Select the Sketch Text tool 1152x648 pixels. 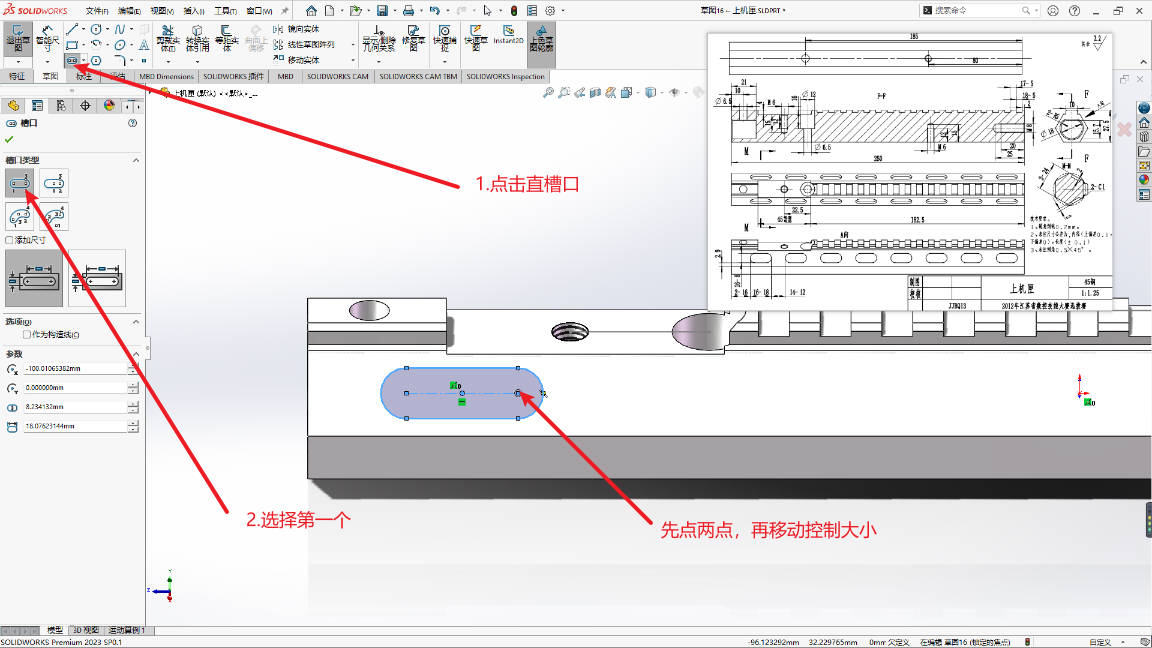point(144,45)
